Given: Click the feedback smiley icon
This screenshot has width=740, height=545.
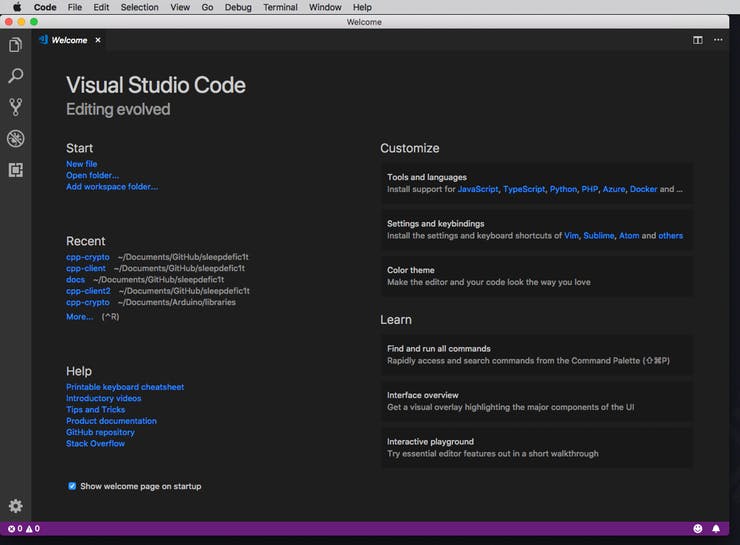Looking at the screenshot, I should [698, 528].
